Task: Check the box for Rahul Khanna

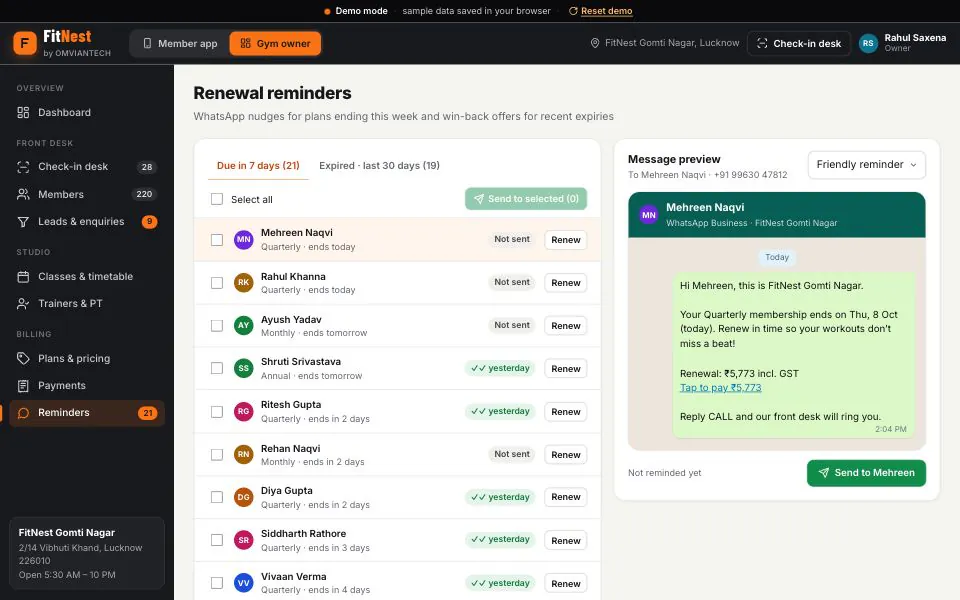Action: tap(217, 283)
